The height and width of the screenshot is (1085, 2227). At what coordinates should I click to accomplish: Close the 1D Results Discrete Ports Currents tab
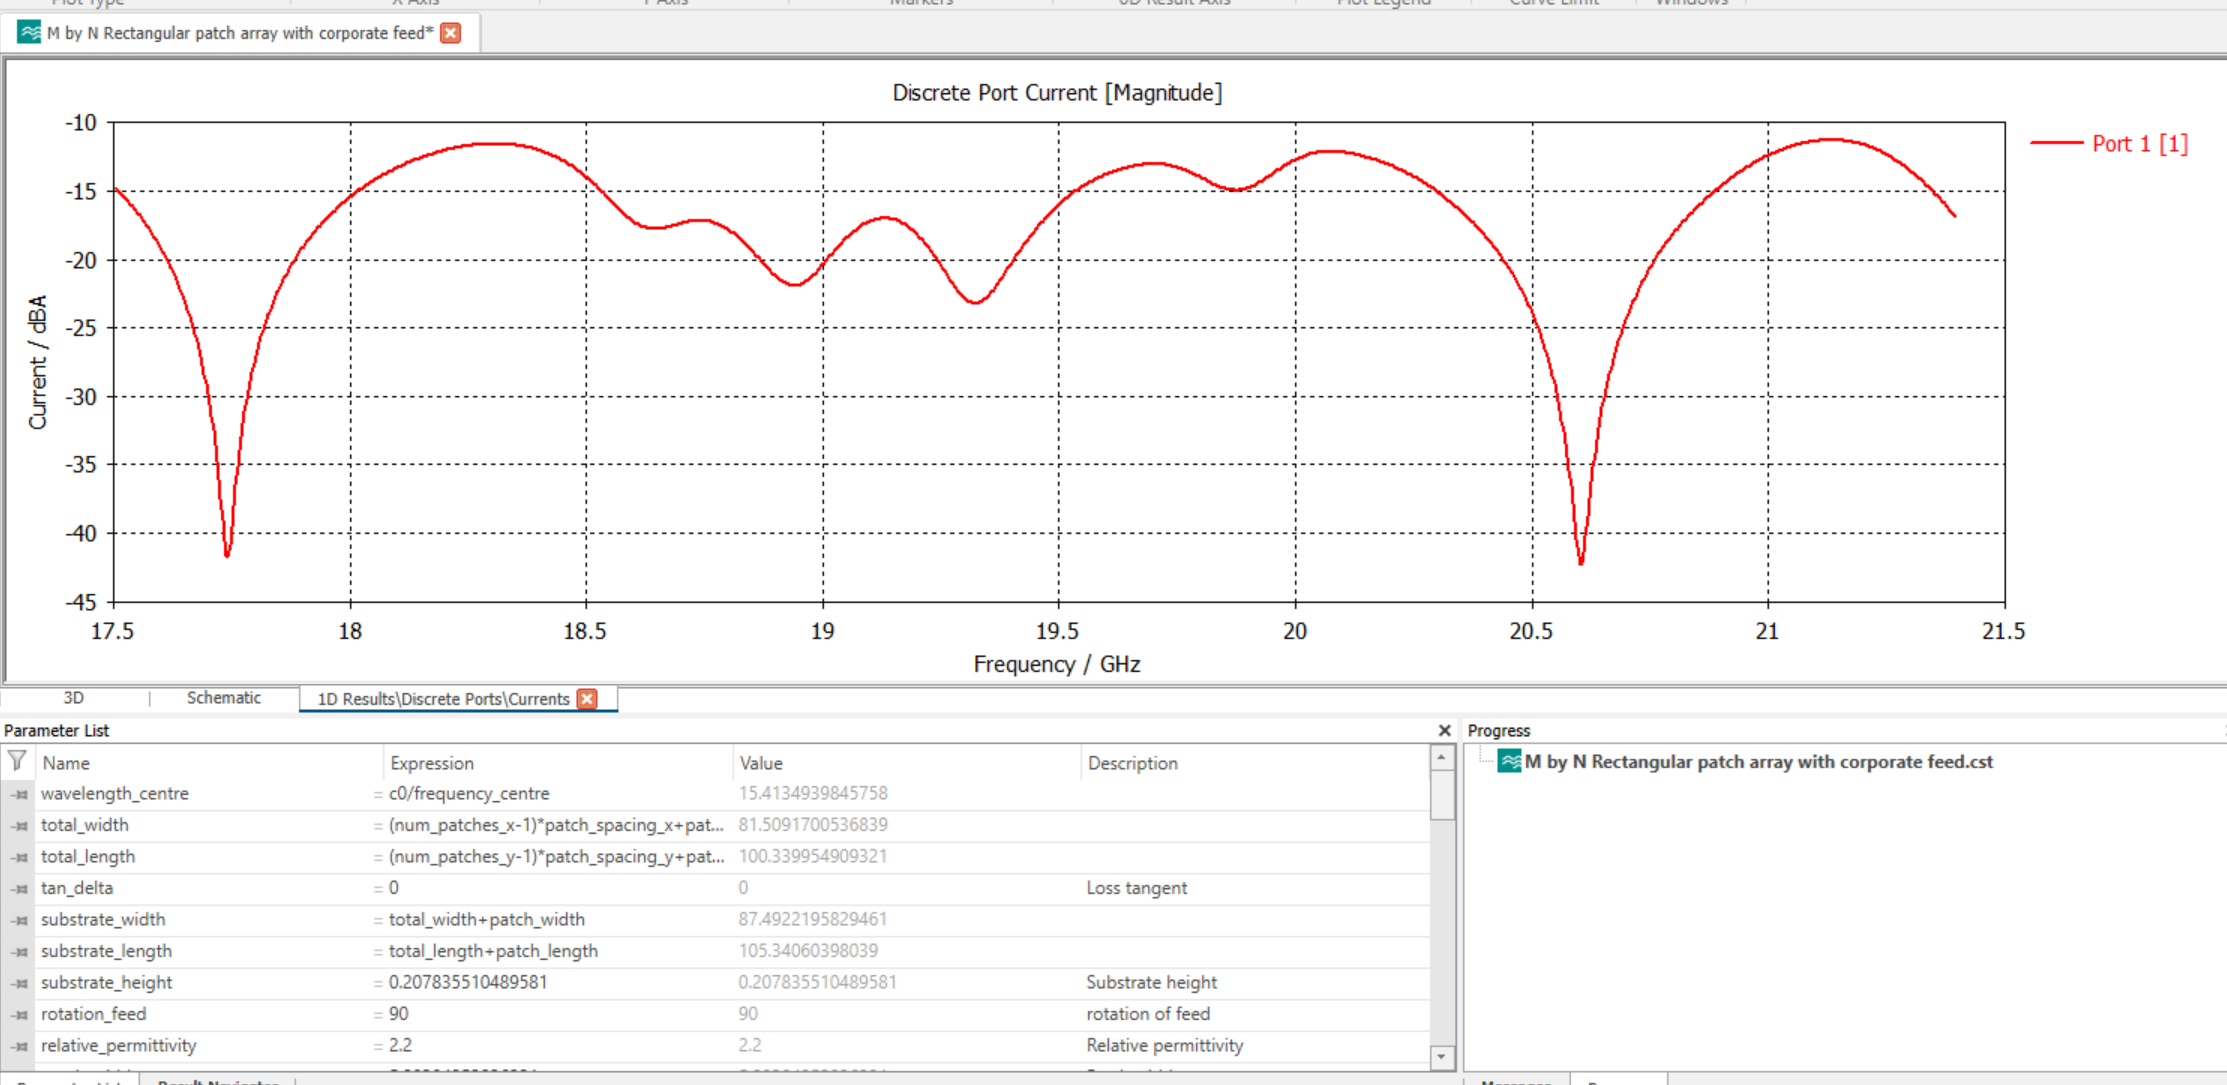pos(588,699)
